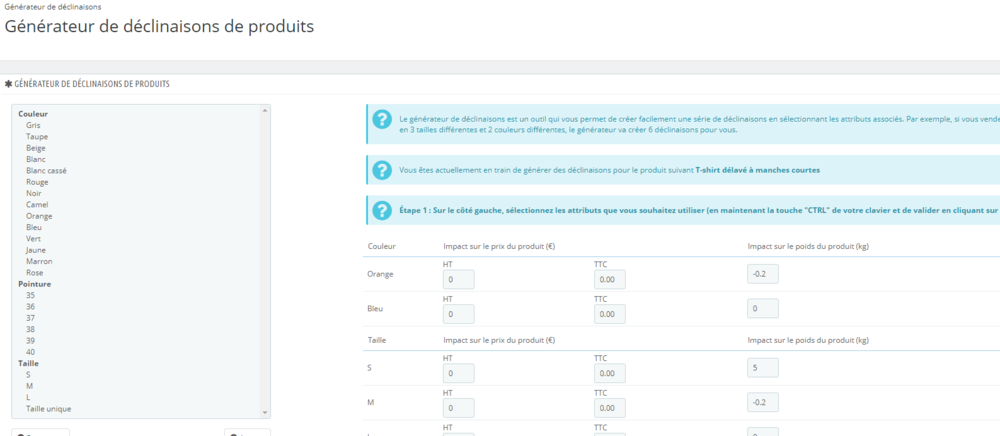This screenshot has width=1000, height=436.
Task: Click the Bleu TTC price impact field
Action: click(x=610, y=314)
